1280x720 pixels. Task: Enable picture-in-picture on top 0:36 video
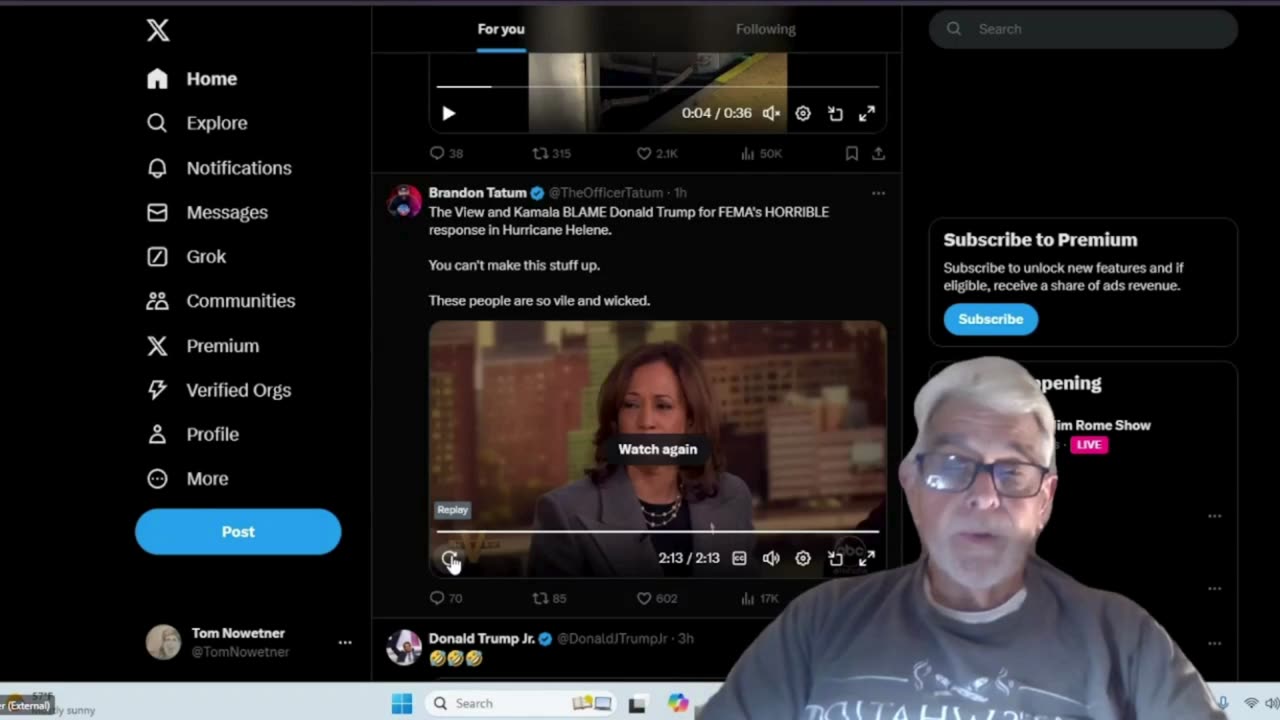835,113
